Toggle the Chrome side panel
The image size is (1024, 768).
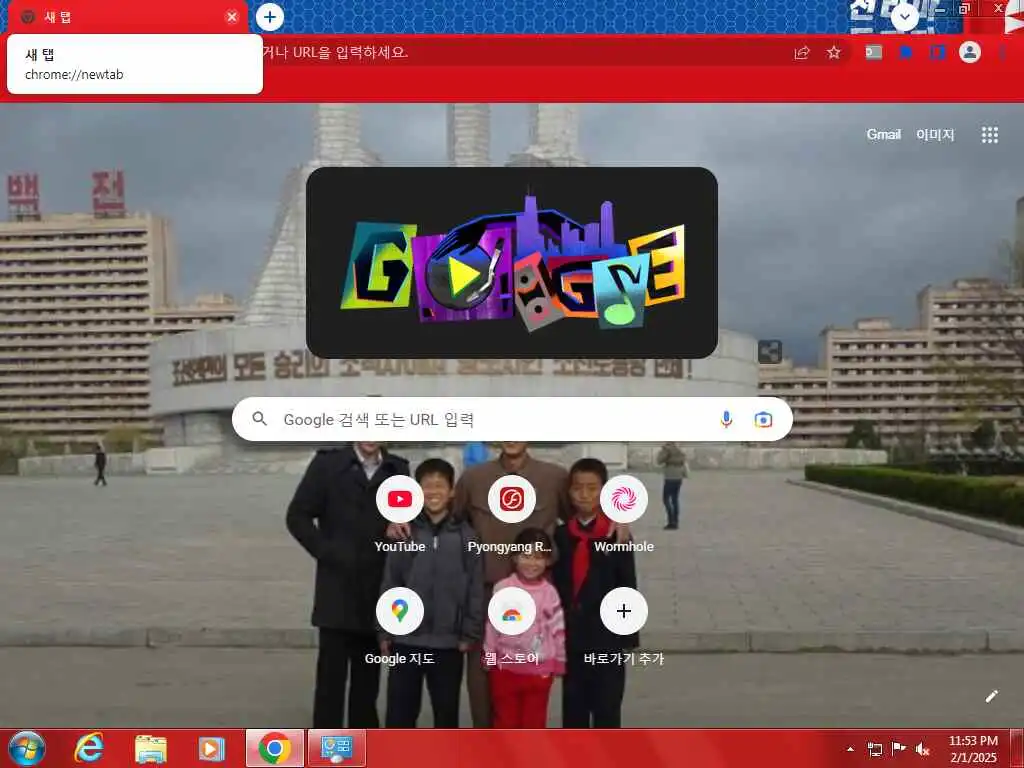click(938, 52)
